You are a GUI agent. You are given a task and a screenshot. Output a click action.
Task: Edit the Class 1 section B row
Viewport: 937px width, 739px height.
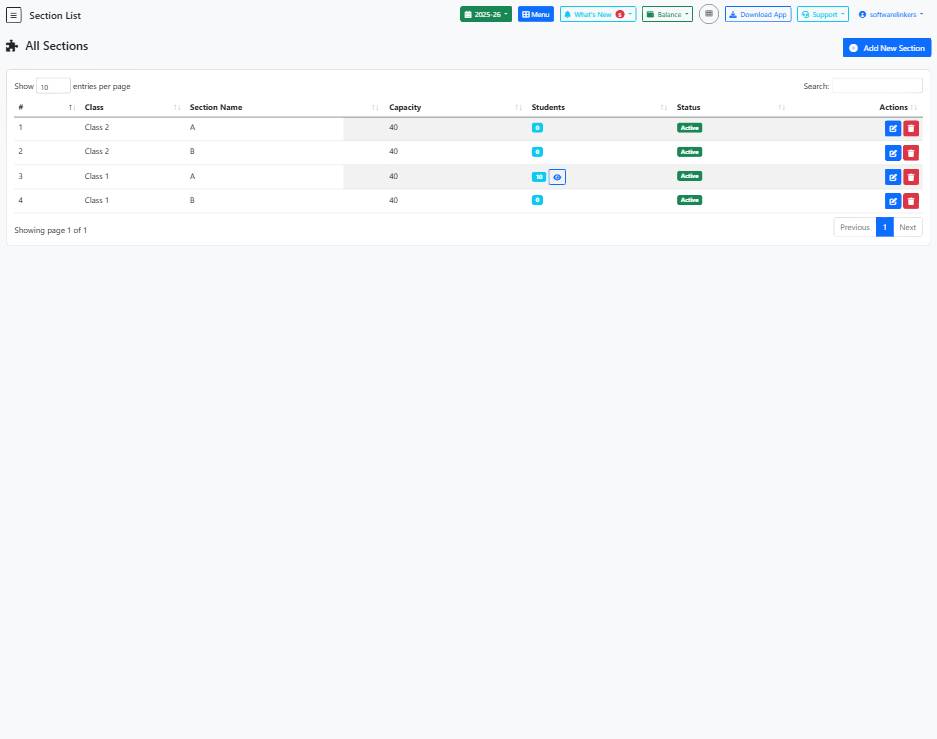click(x=892, y=201)
